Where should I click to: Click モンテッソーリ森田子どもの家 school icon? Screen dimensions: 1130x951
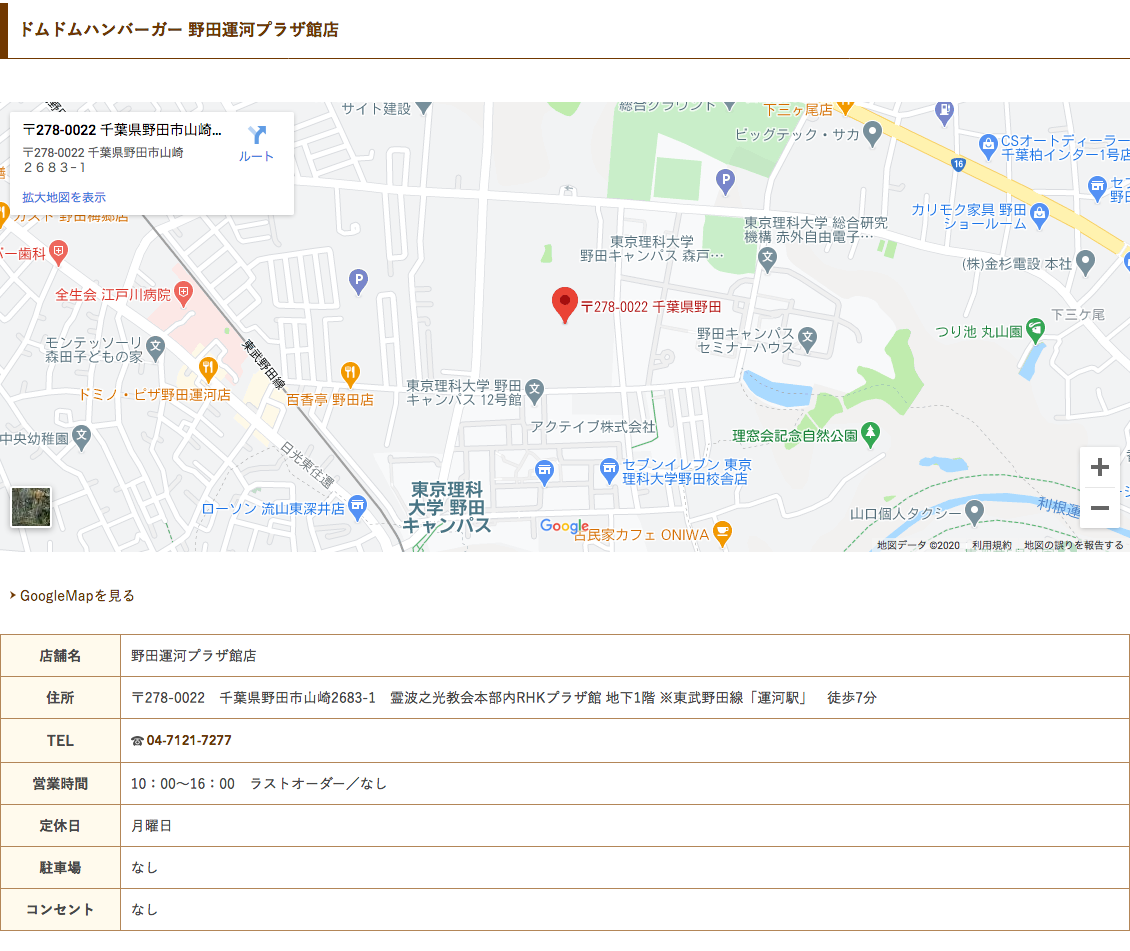click(x=156, y=349)
